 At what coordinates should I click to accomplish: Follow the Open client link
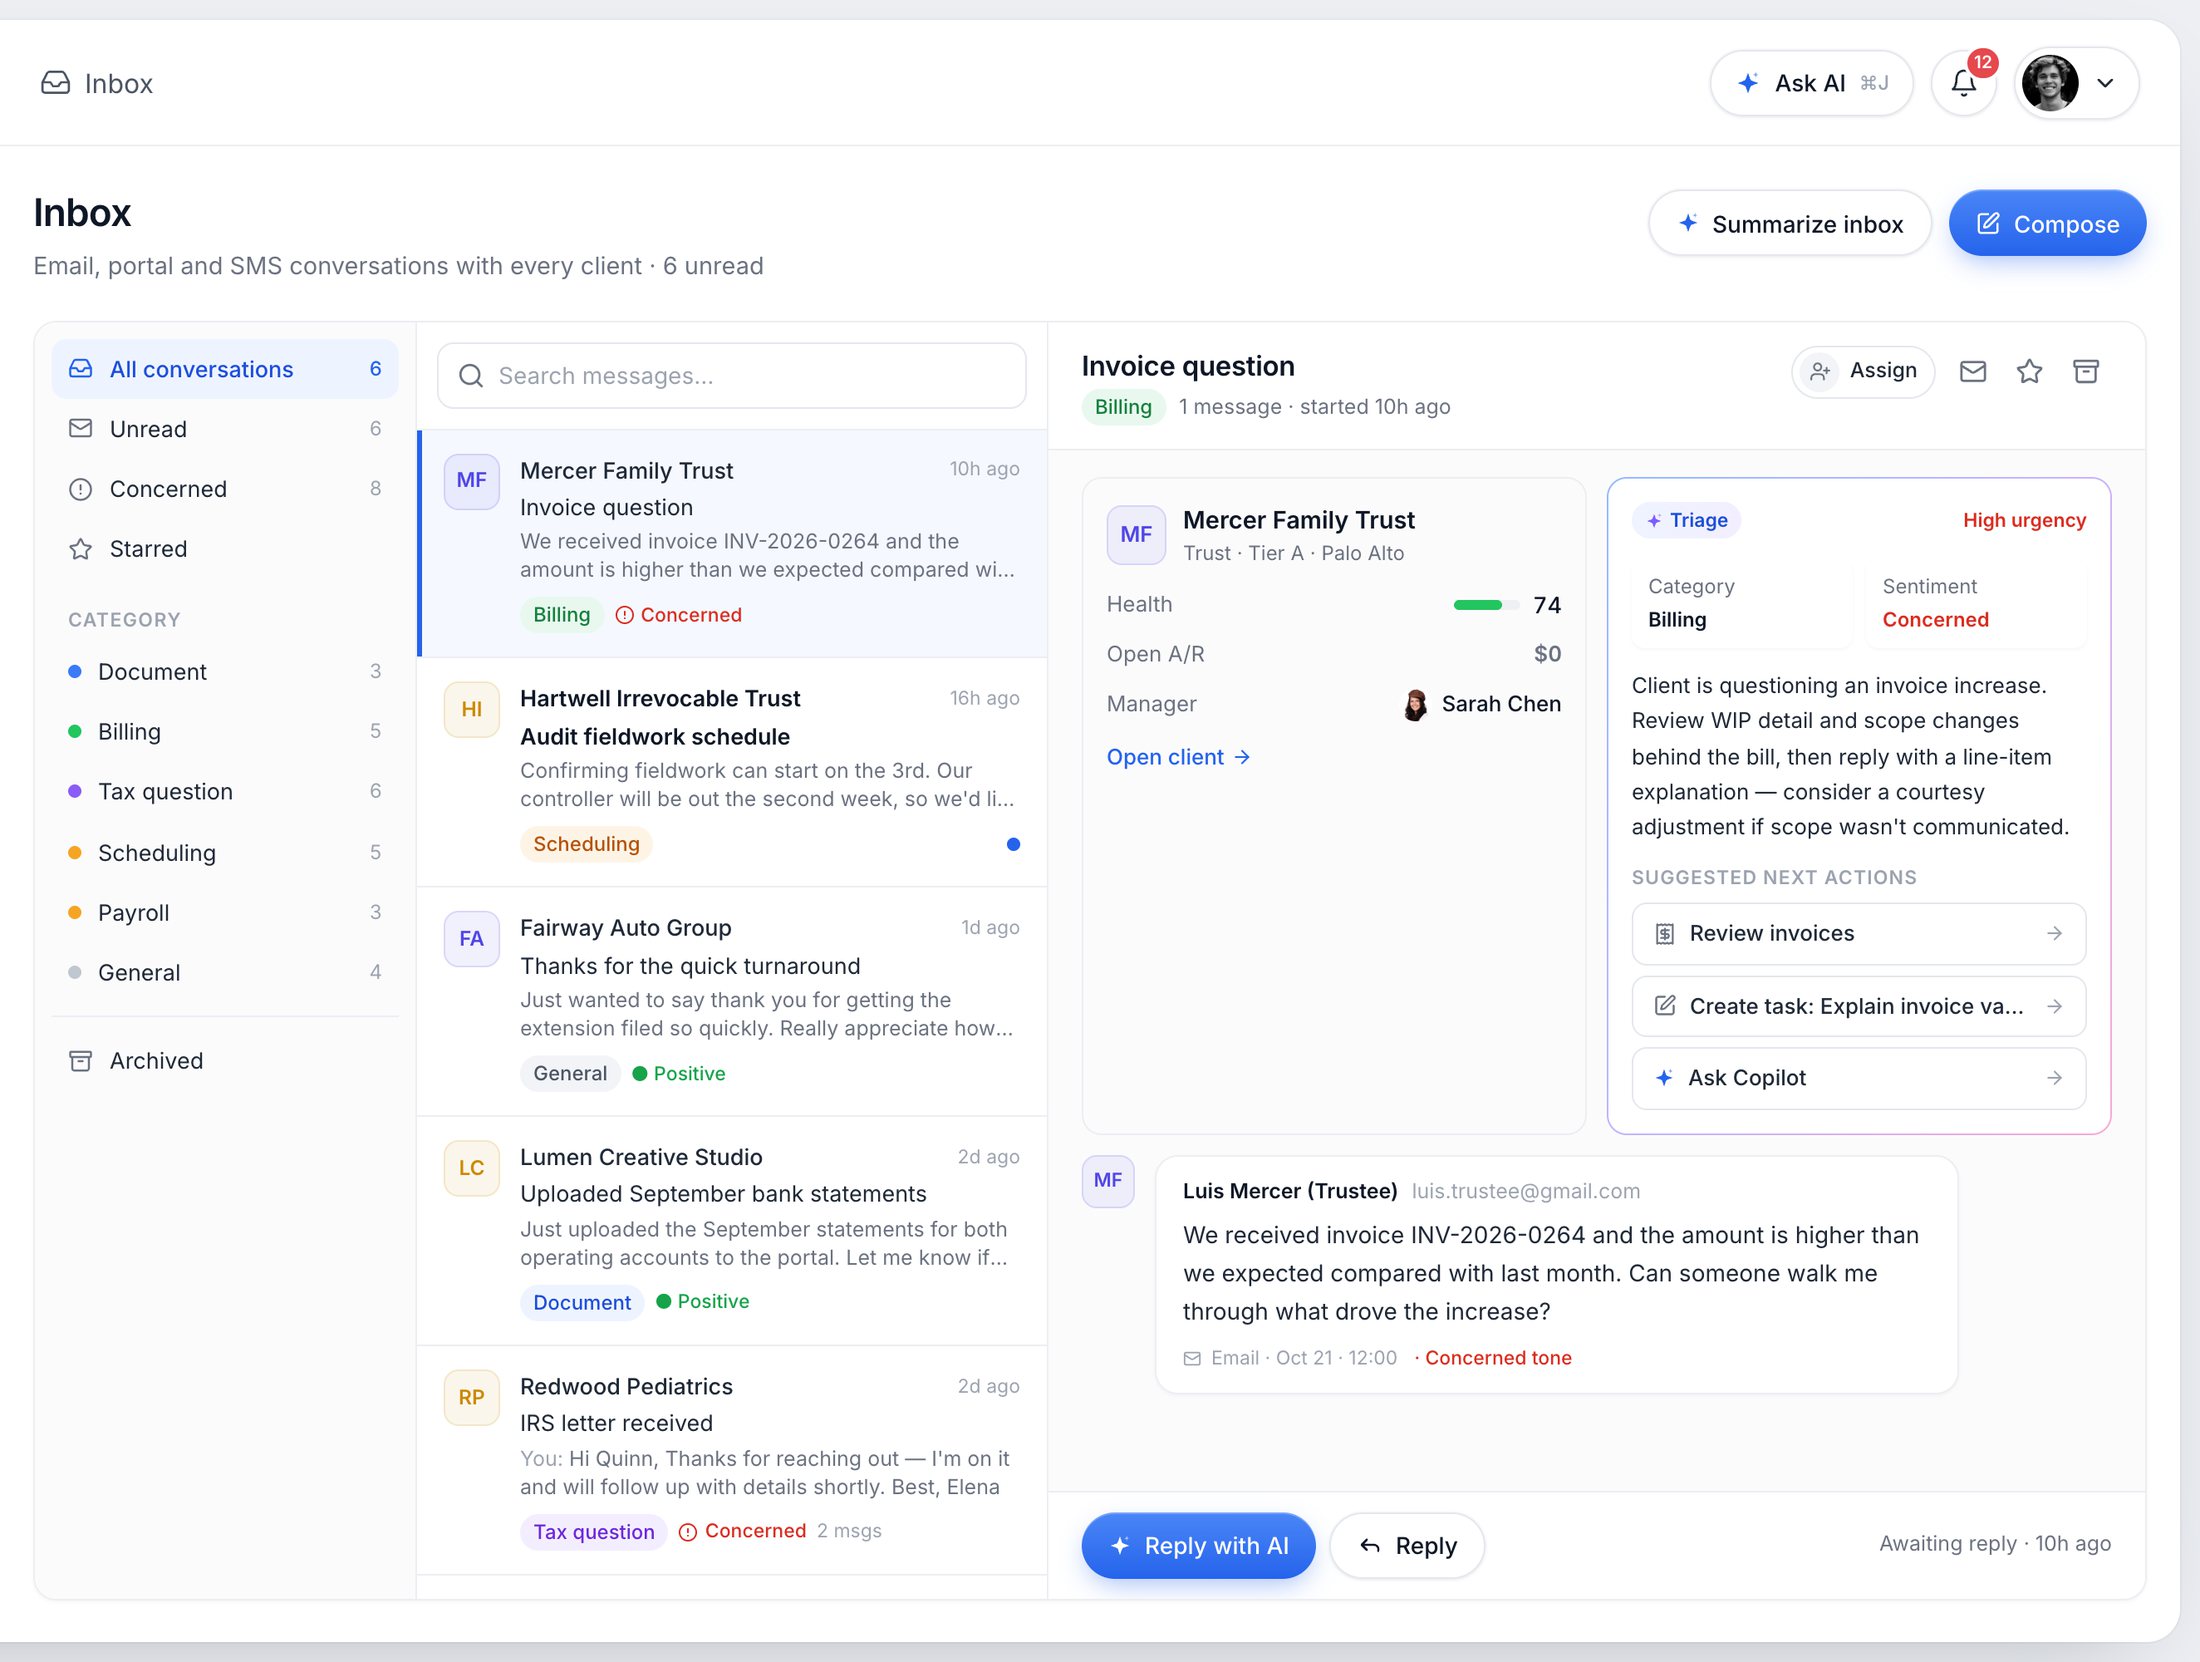tap(1178, 758)
